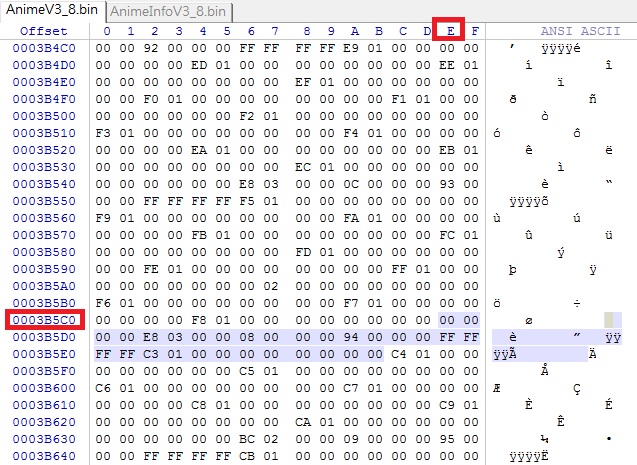Image resolution: width=637 pixels, height=465 pixels.
Task: Click byte 92 in row 0003B4C0
Action: point(153,47)
